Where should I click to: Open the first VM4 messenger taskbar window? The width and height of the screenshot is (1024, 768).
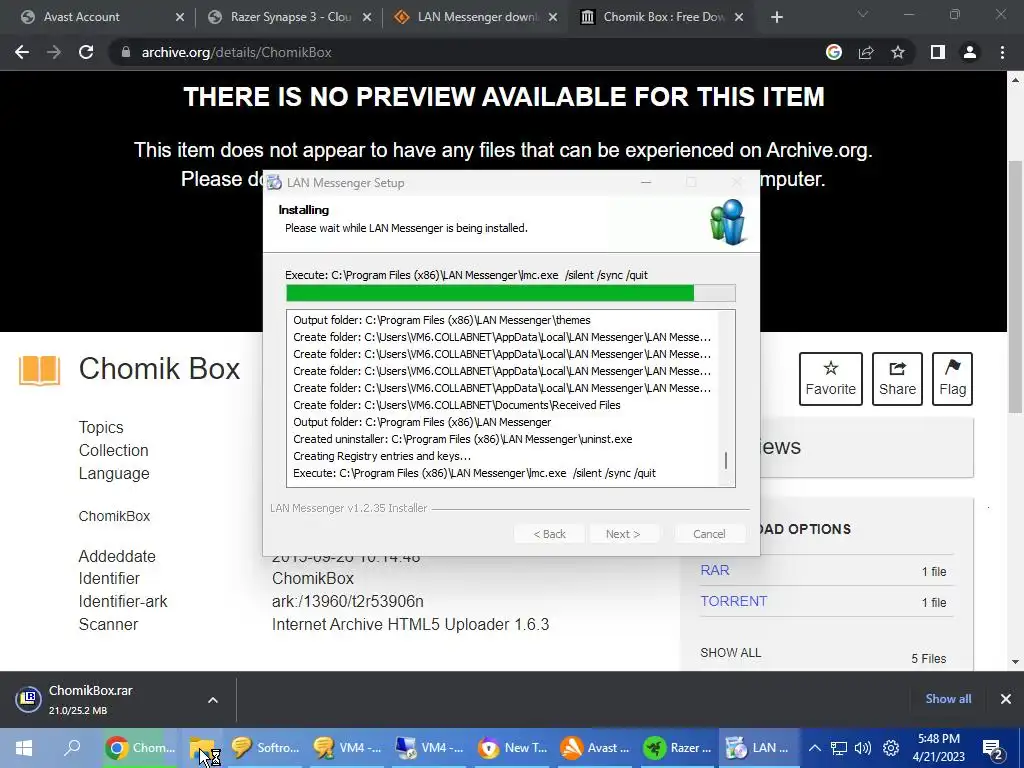tap(347, 748)
